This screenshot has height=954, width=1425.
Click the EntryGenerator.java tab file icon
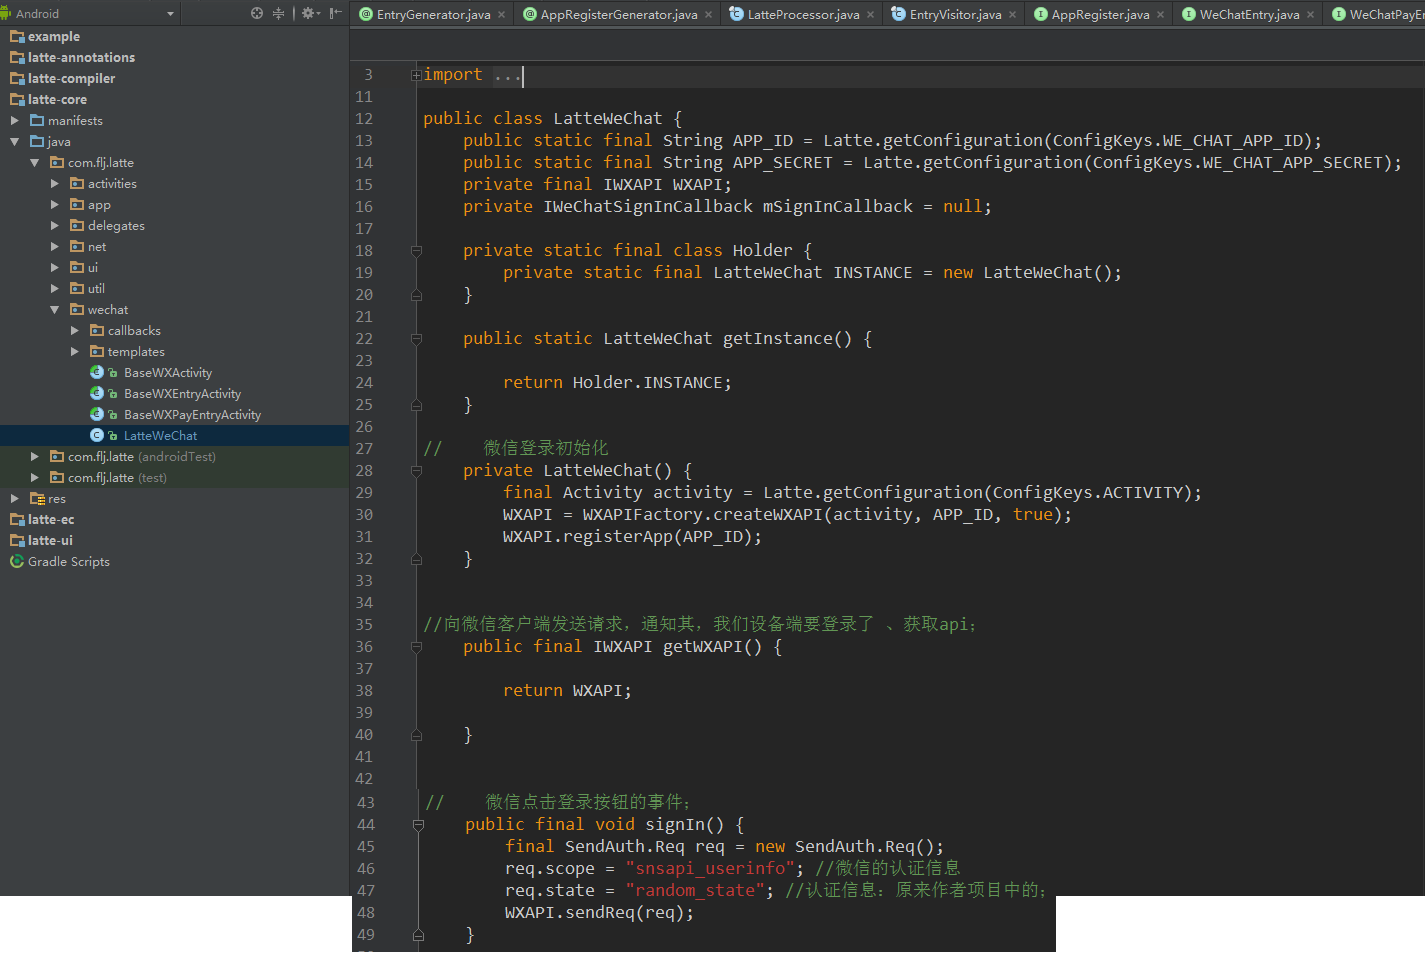pyautogui.click(x=366, y=14)
